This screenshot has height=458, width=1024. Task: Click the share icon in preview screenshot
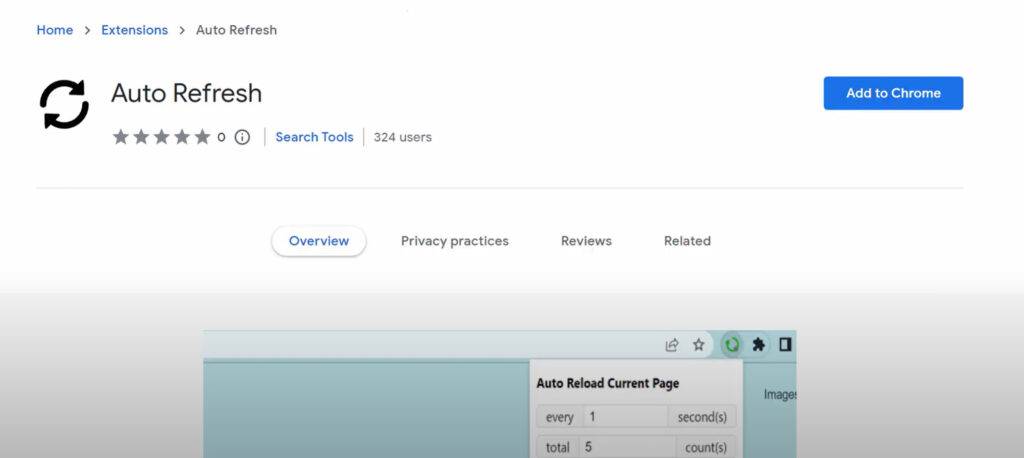[x=672, y=345]
